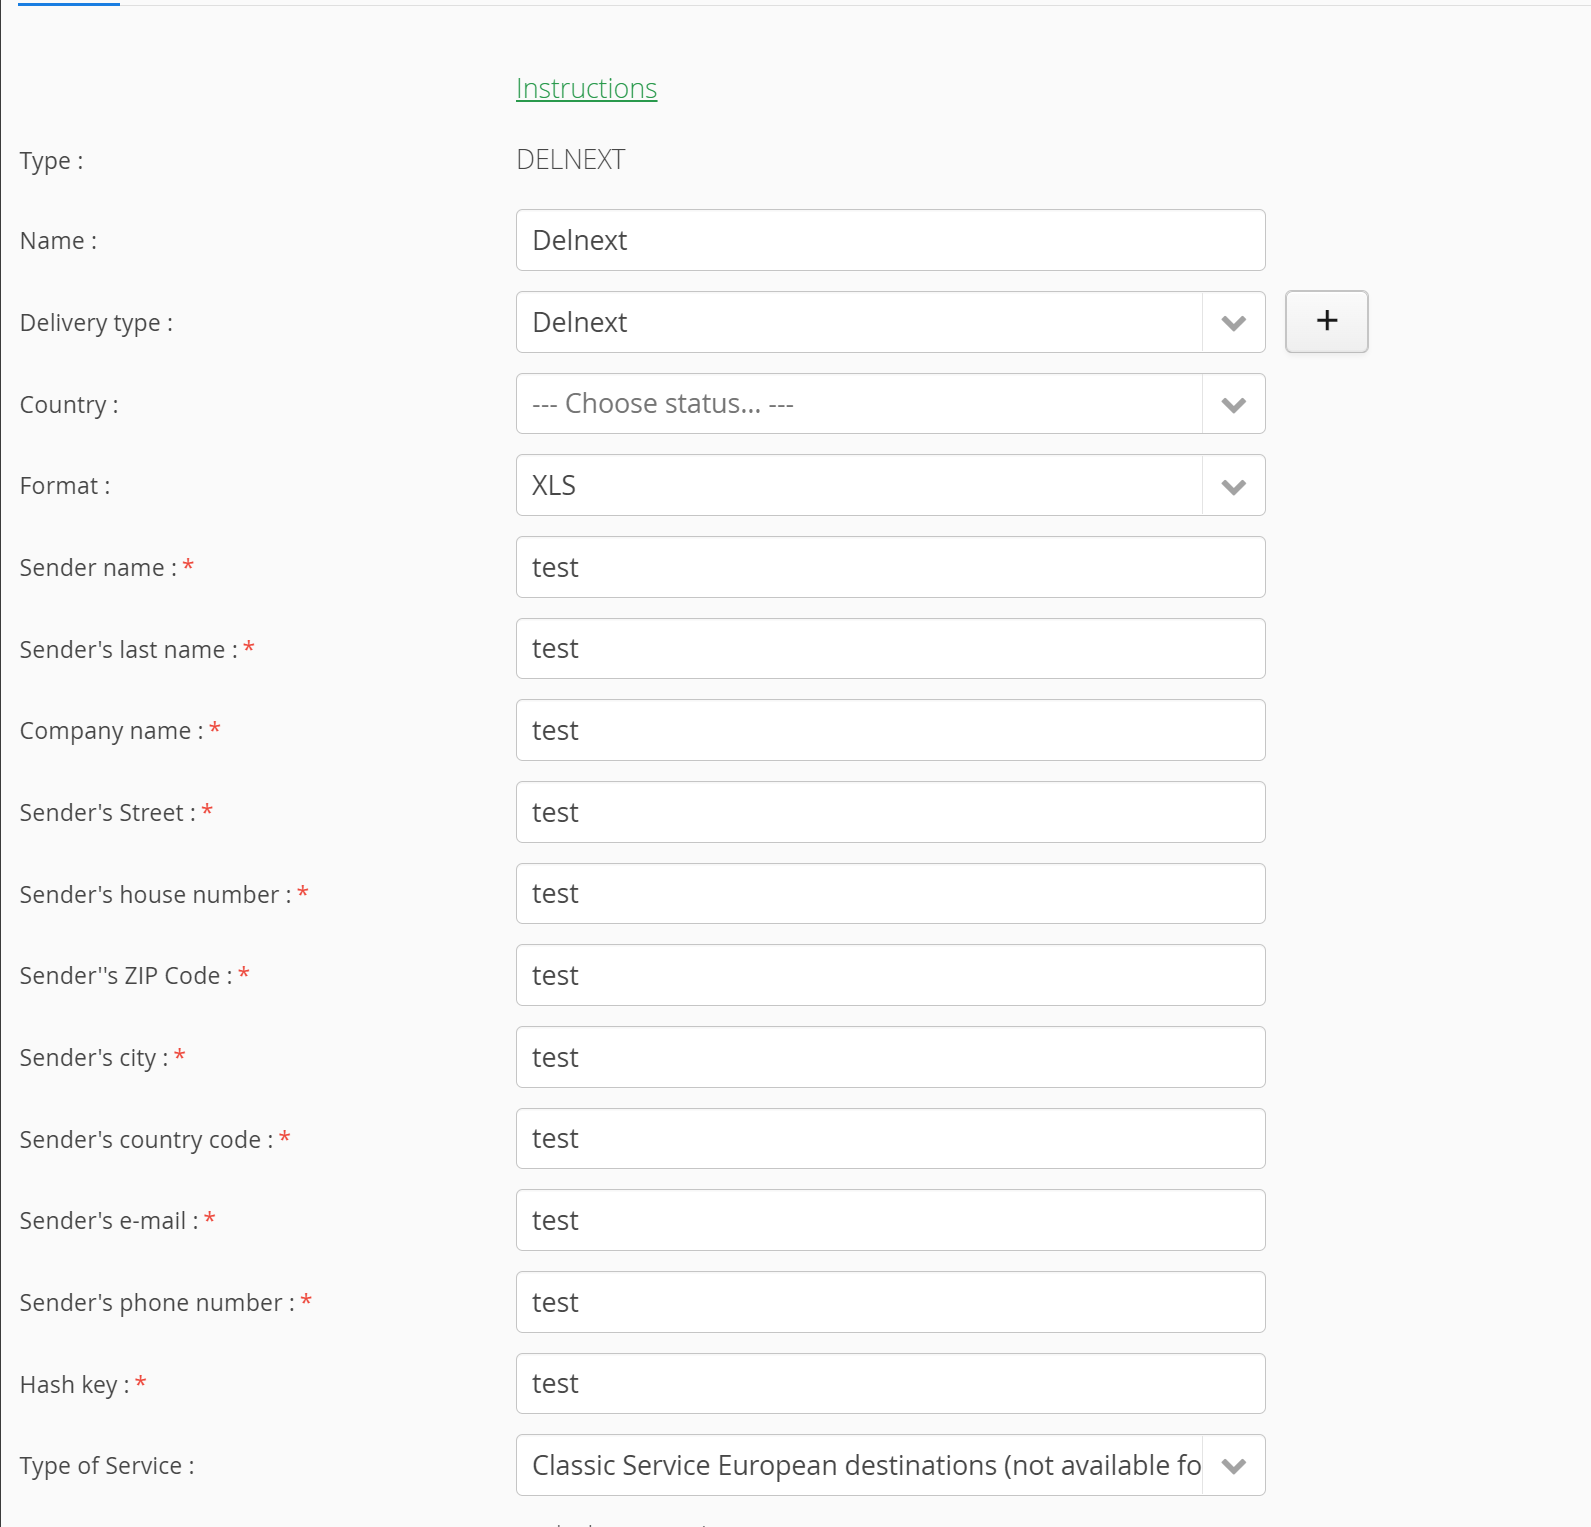Focus the Sender's country code field
The height and width of the screenshot is (1527, 1591).
(890, 1138)
